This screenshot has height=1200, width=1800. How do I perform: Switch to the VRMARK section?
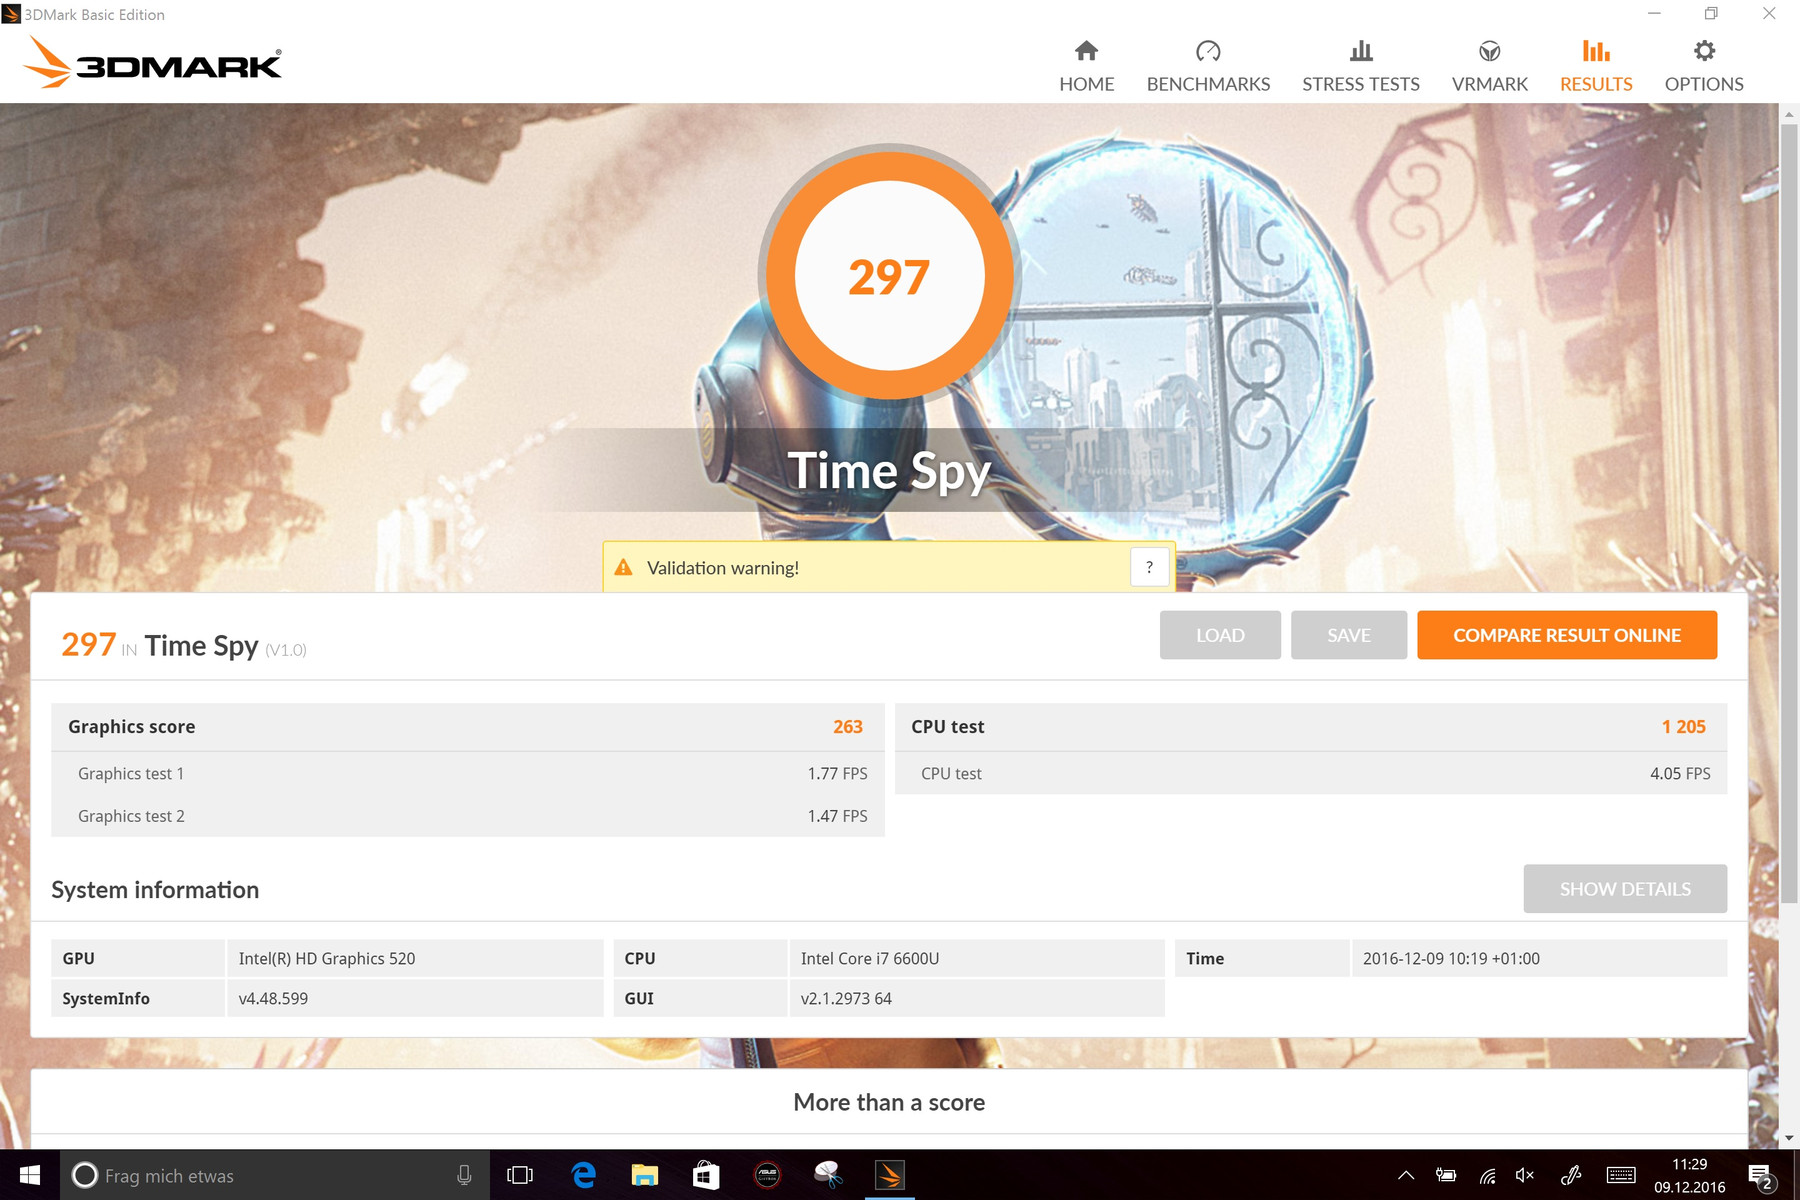1489,67
